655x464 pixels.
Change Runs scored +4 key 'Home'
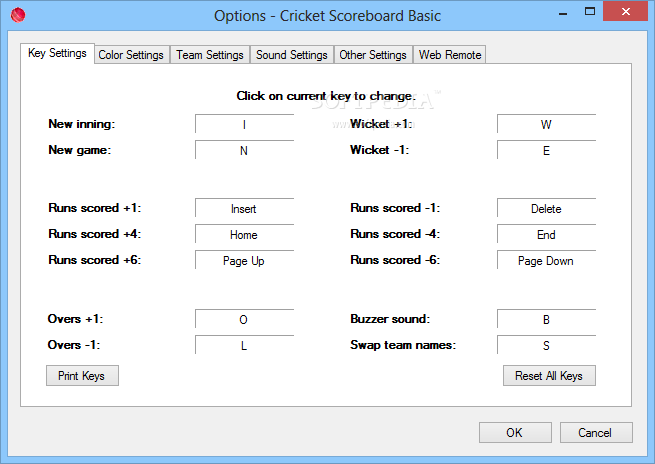(244, 234)
